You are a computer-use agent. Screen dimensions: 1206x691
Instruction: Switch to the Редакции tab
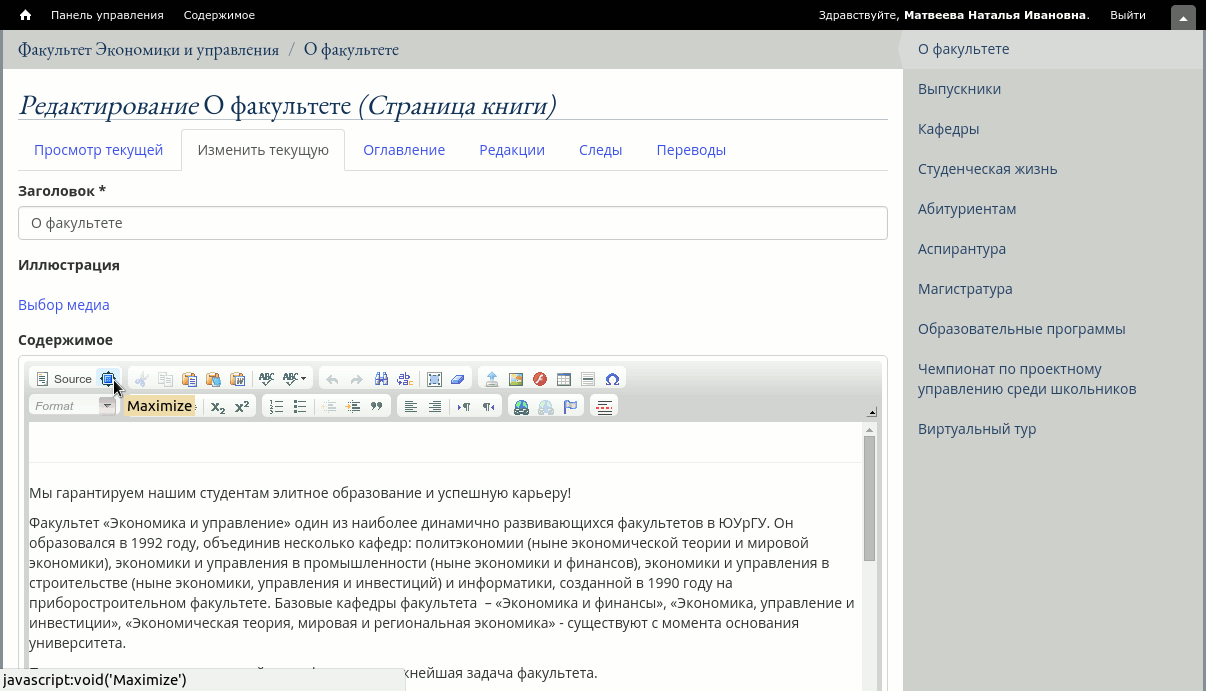pos(511,150)
